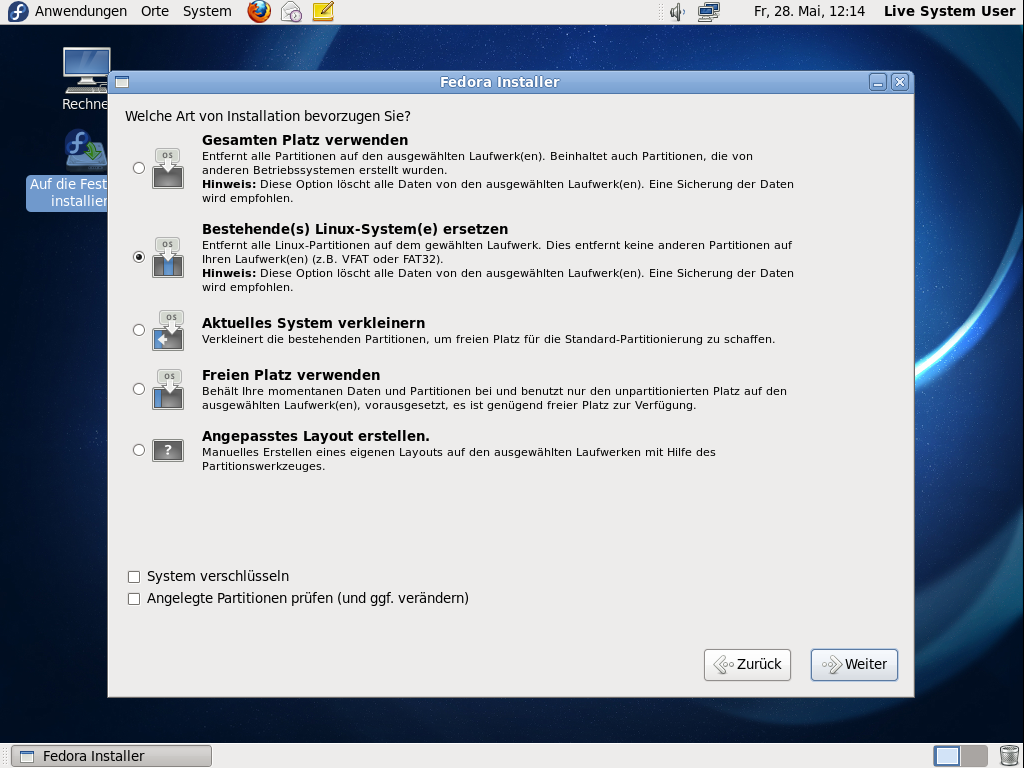Tick 'Angelegte Partitionen prüfen' checkbox
The height and width of the screenshot is (768, 1024).
[x=134, y=599]
